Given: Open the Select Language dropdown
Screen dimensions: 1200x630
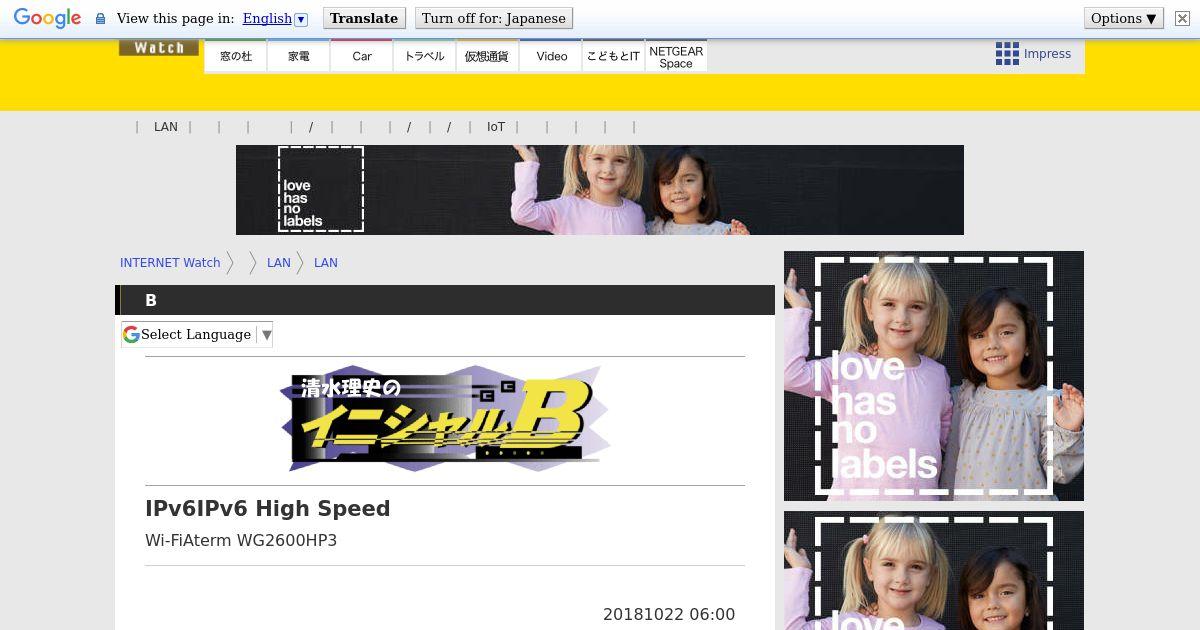Looking at the screenshot, I should pos(197,335).
